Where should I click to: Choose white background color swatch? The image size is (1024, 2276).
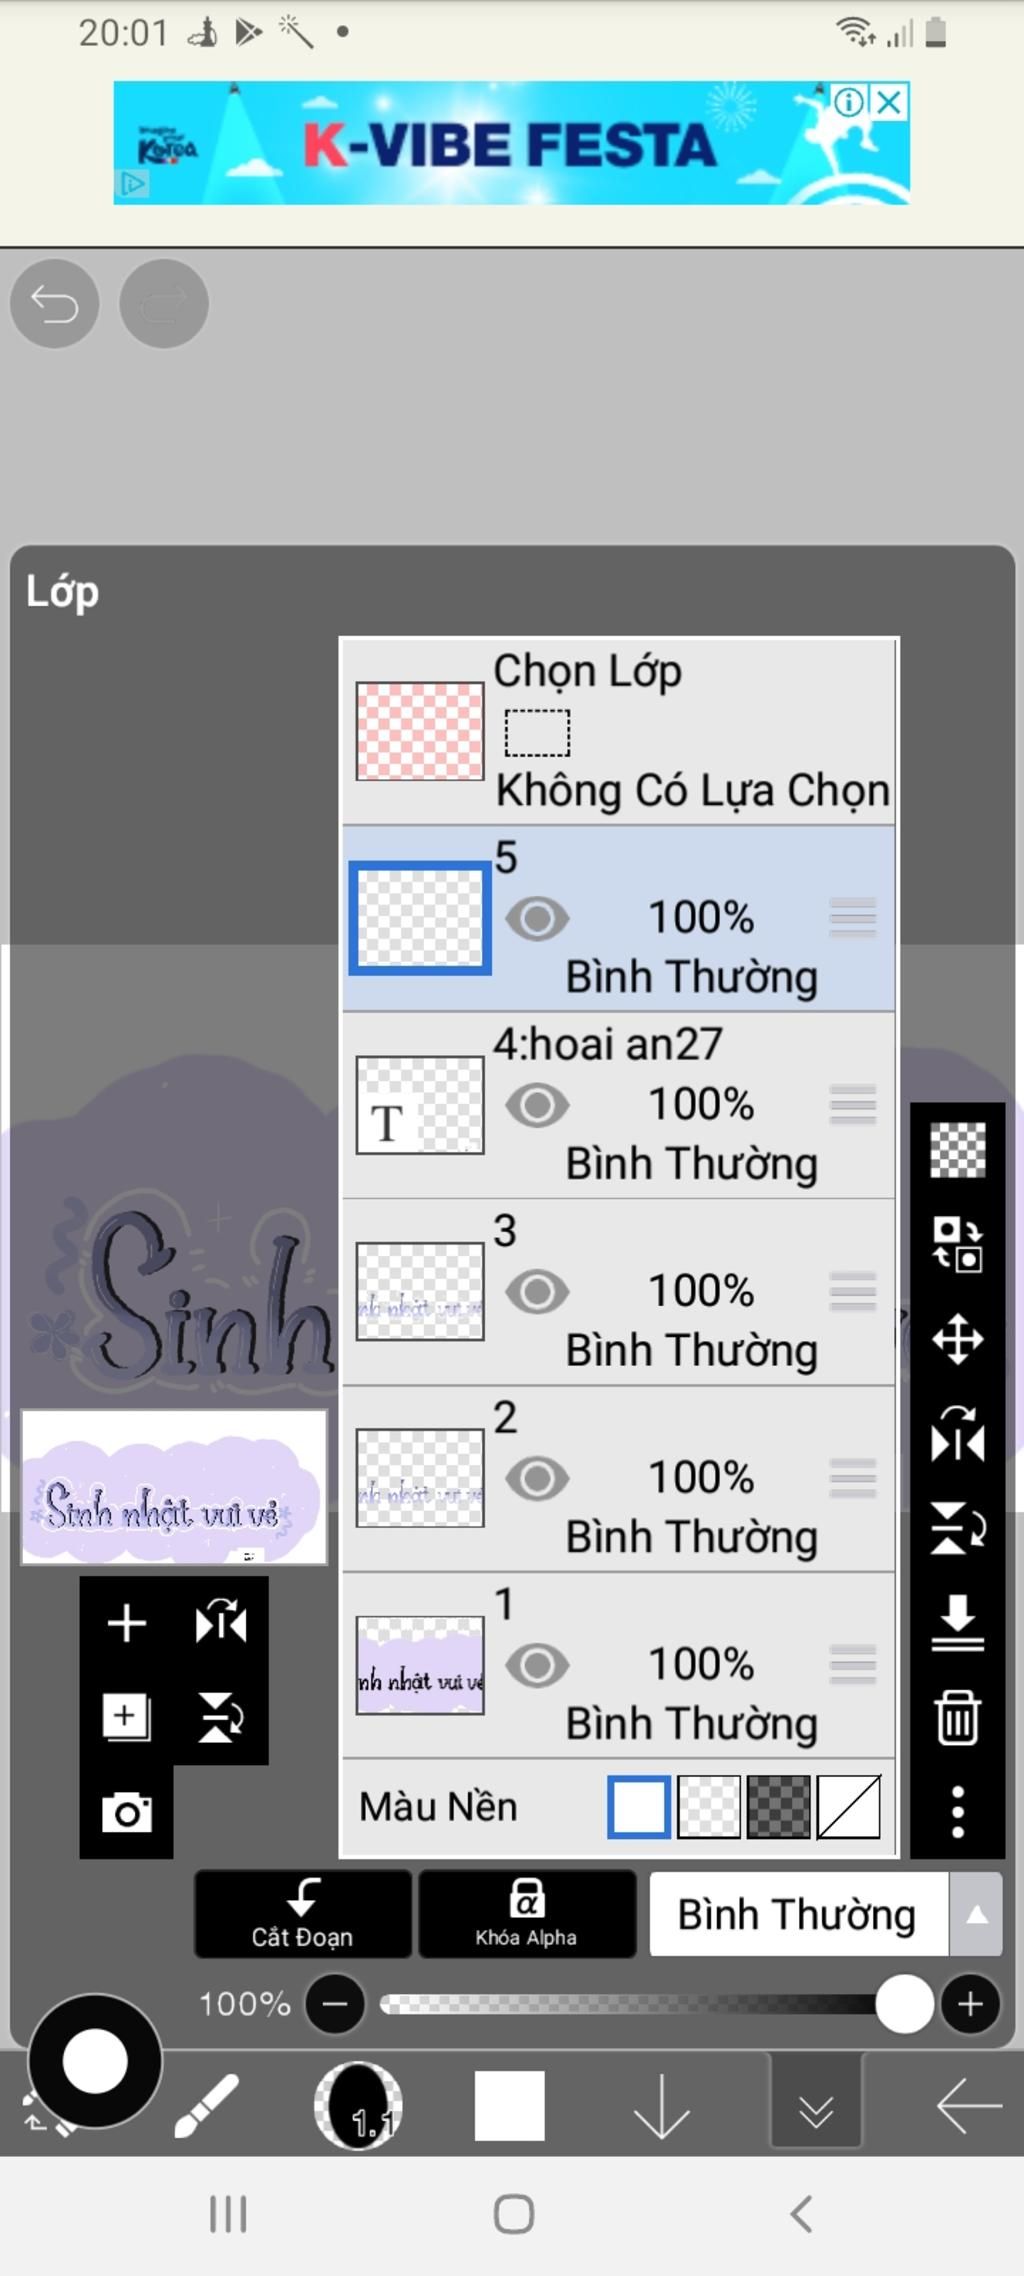click(639, 1806)
